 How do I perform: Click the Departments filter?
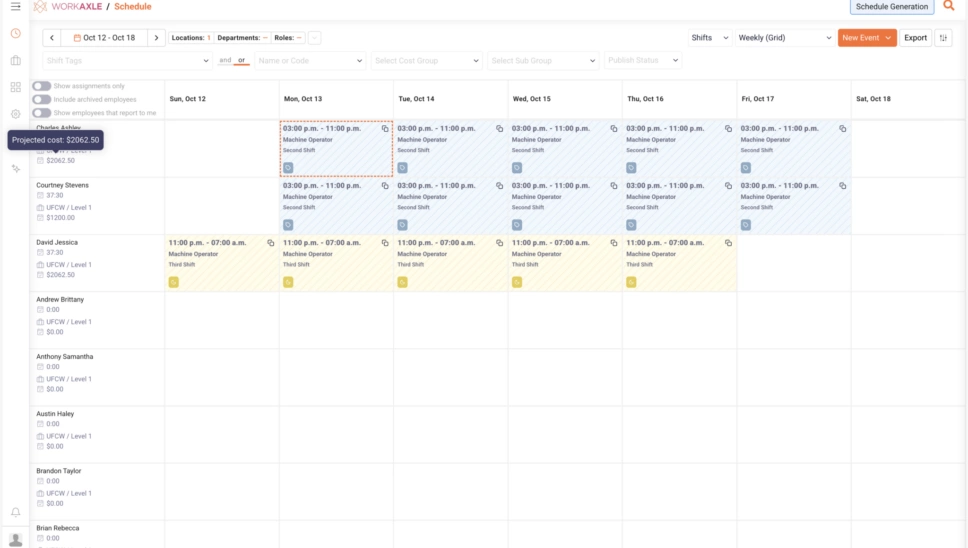pyautogui.click(x=242, y=38)
